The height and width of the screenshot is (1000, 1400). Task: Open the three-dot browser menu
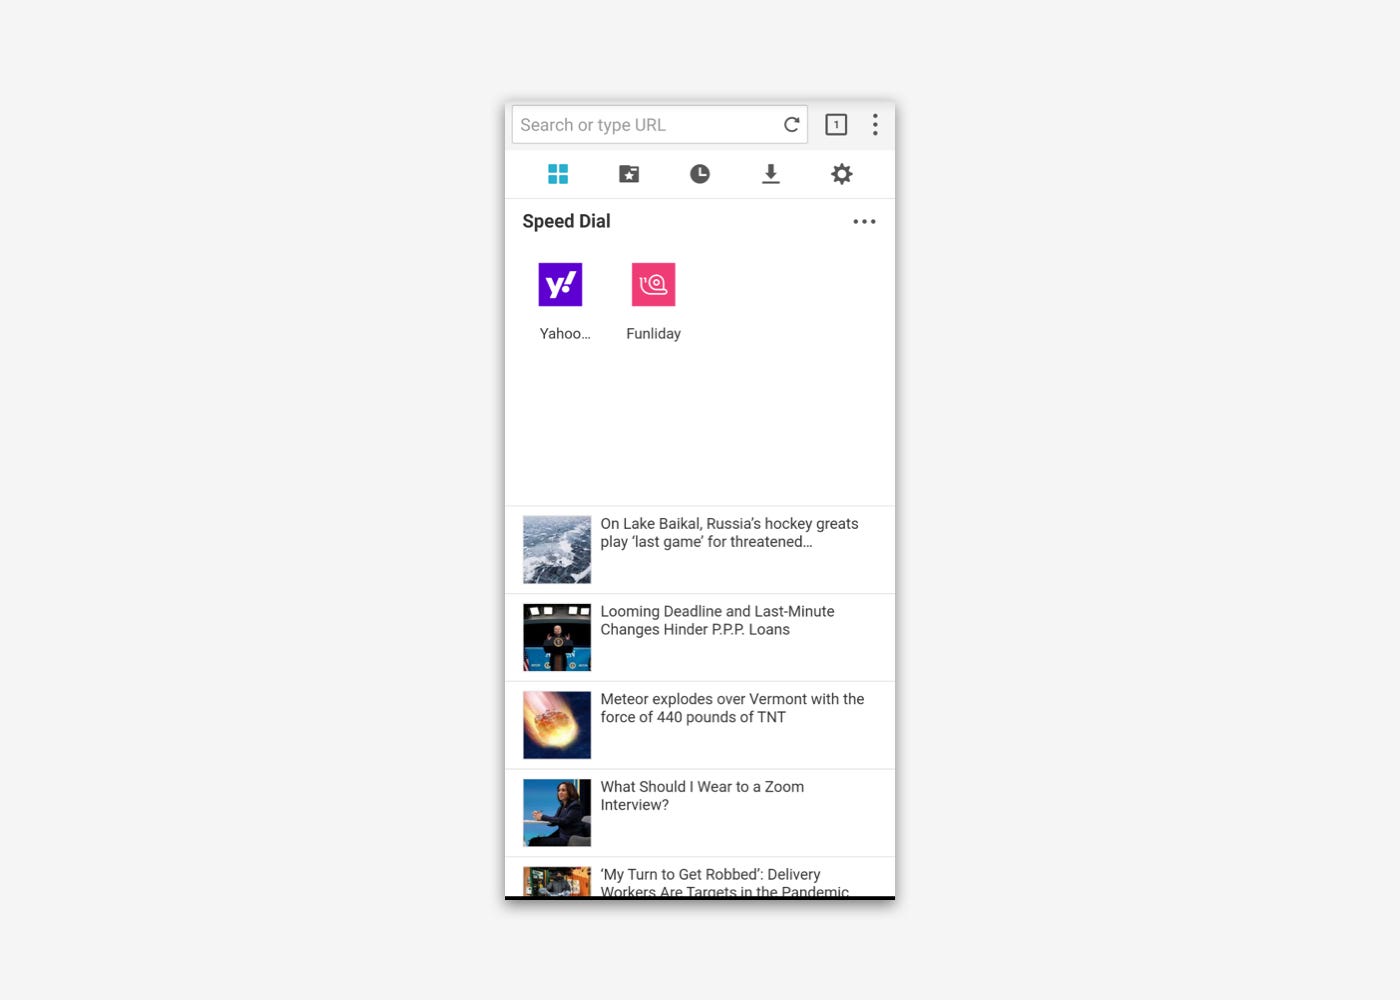click(x=875, y=125)
